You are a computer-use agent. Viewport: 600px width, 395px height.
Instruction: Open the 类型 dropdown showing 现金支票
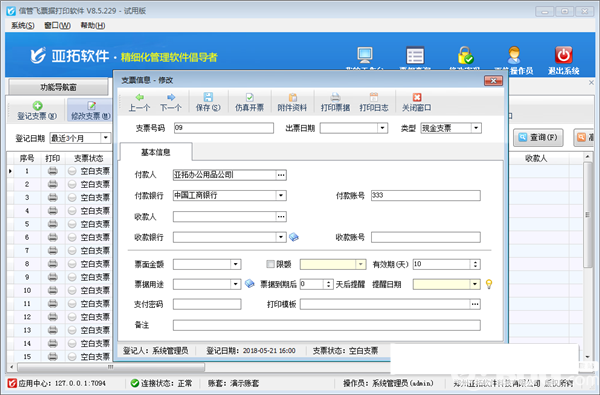[476, 128]
